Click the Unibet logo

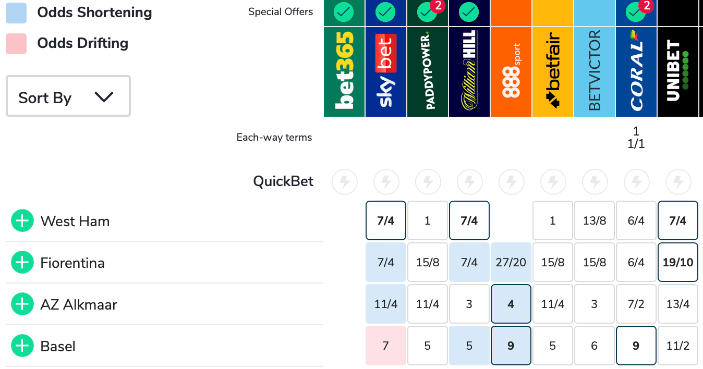pyautogui.click(x=678, y=72)
